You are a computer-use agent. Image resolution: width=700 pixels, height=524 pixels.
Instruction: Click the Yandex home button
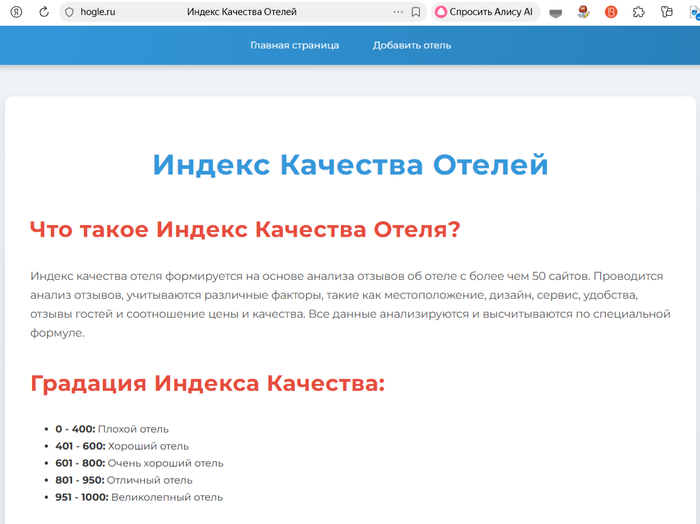click(x=16, y=12)
